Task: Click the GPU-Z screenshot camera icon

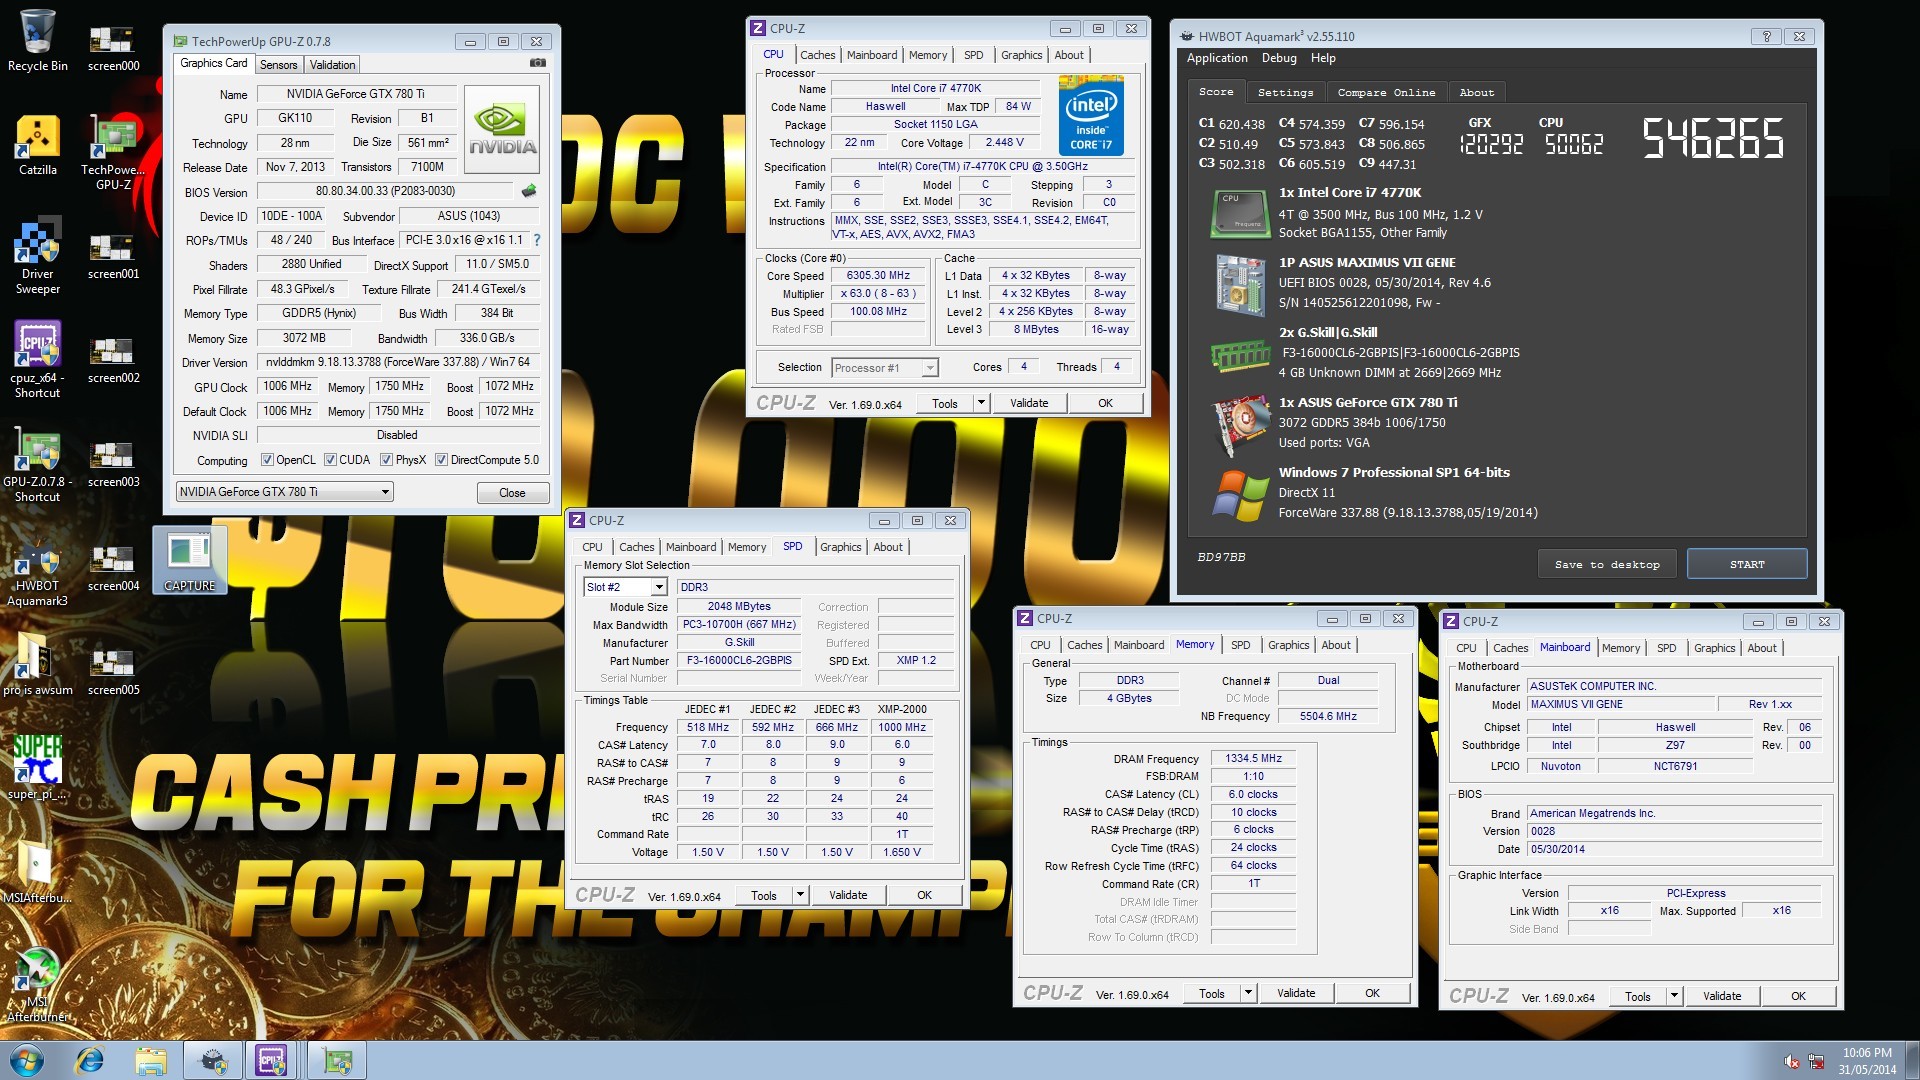Action: 538,63
